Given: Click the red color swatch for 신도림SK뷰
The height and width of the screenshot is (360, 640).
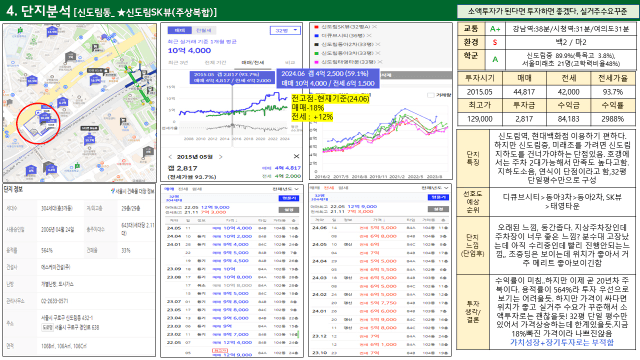Looking at the screenshot, I should [316, 27].
